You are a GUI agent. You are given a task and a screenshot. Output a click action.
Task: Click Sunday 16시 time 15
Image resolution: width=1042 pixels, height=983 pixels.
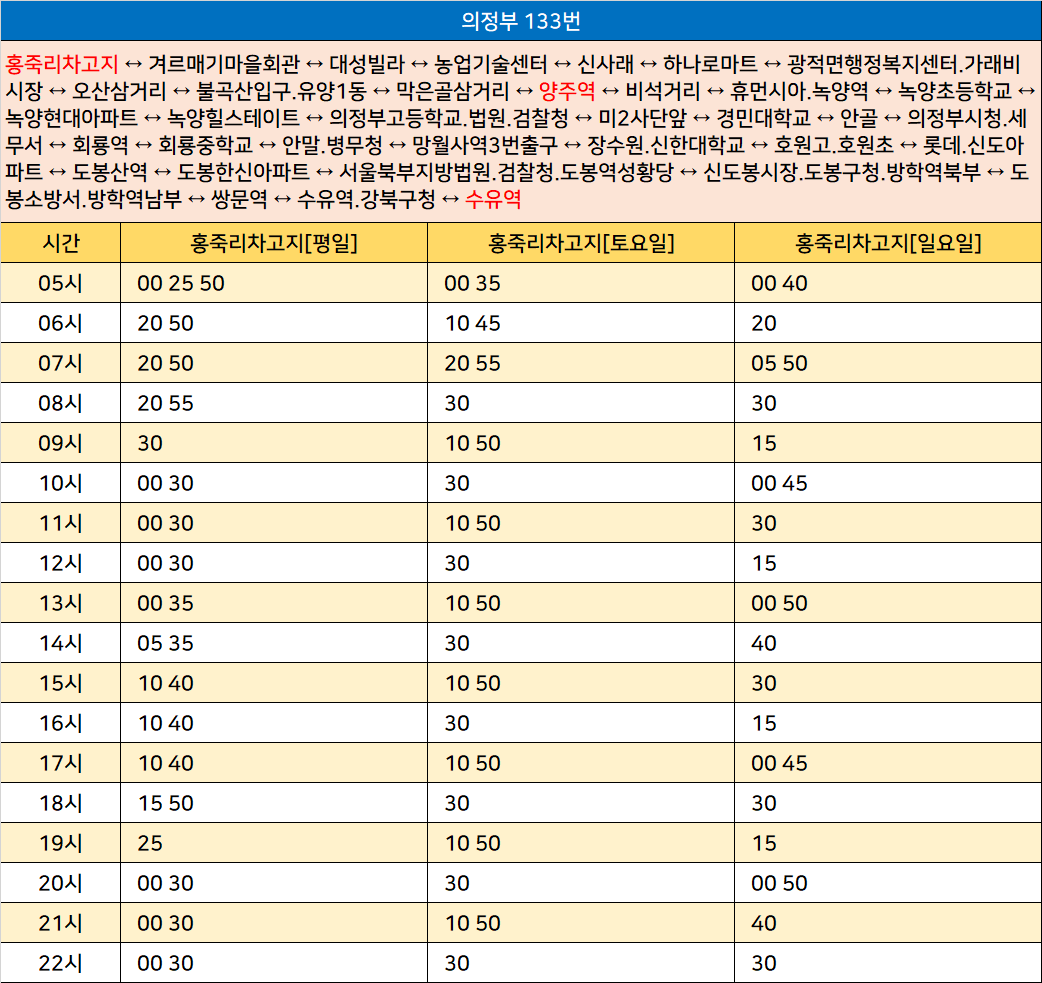tap(764, 723)
